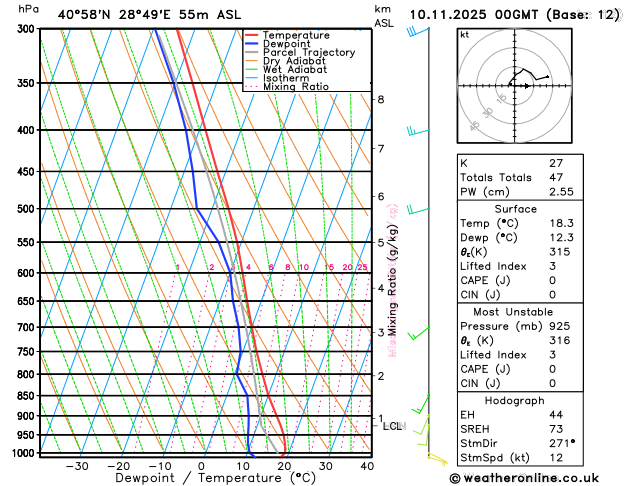The width and height of the screenshot is (629, 486).
Task: Click the 3 km altitude label
Action: 381,332
